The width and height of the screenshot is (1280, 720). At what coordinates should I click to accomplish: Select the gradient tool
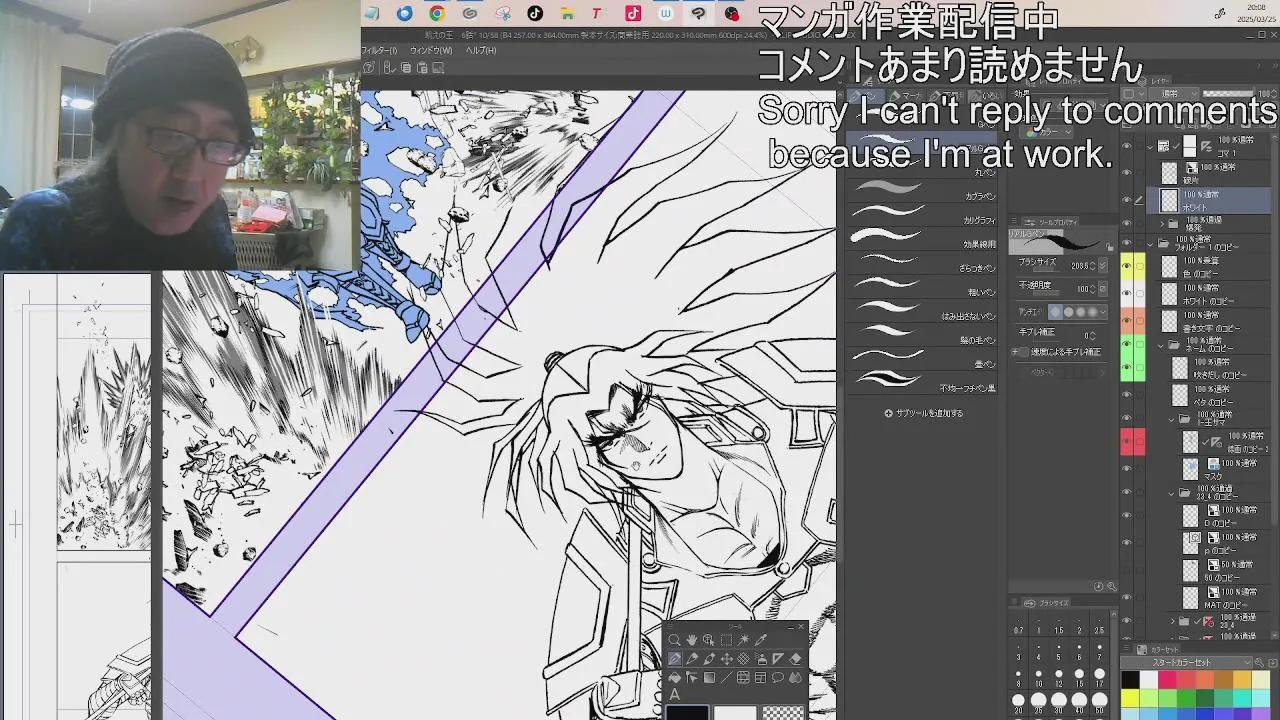click(709, 677)
